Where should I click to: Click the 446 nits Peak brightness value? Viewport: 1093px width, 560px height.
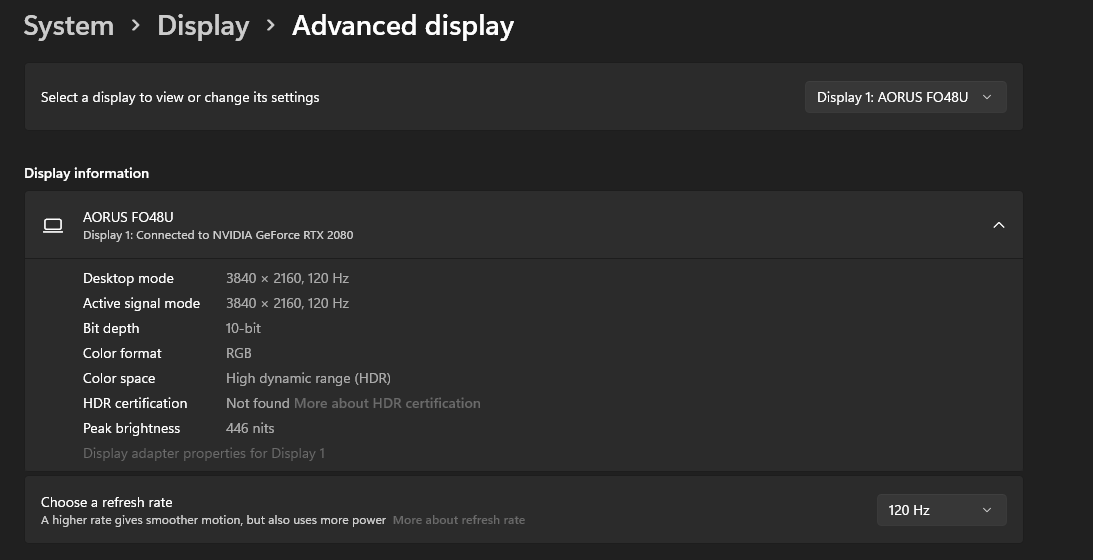coord(250,428)
